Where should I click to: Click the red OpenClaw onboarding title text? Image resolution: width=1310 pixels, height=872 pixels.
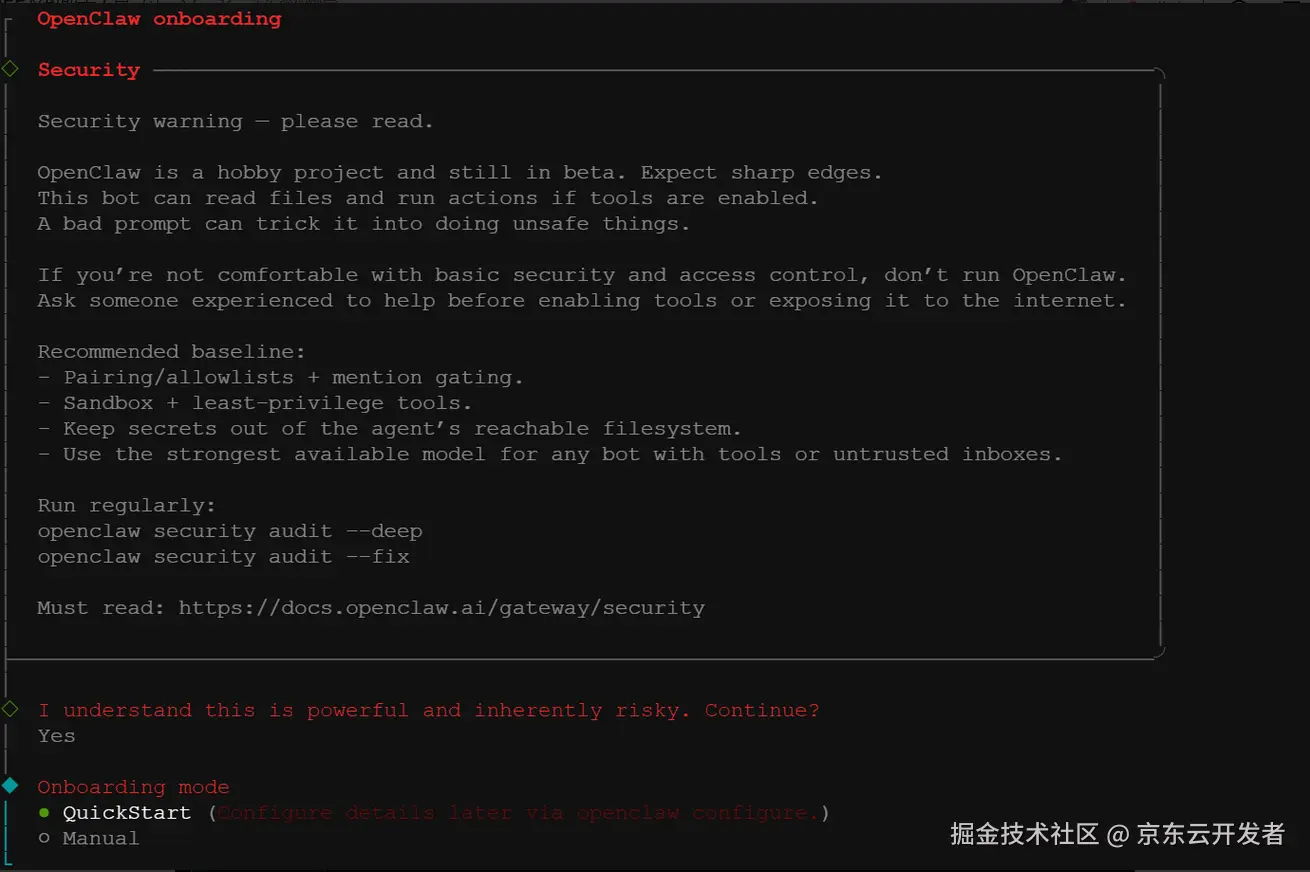pyautogui.click(x=159, y=18)
